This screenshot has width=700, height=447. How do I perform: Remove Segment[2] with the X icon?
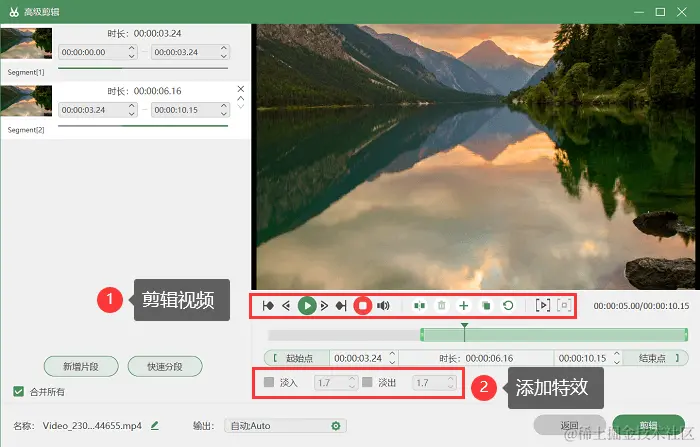coord(241,89)
